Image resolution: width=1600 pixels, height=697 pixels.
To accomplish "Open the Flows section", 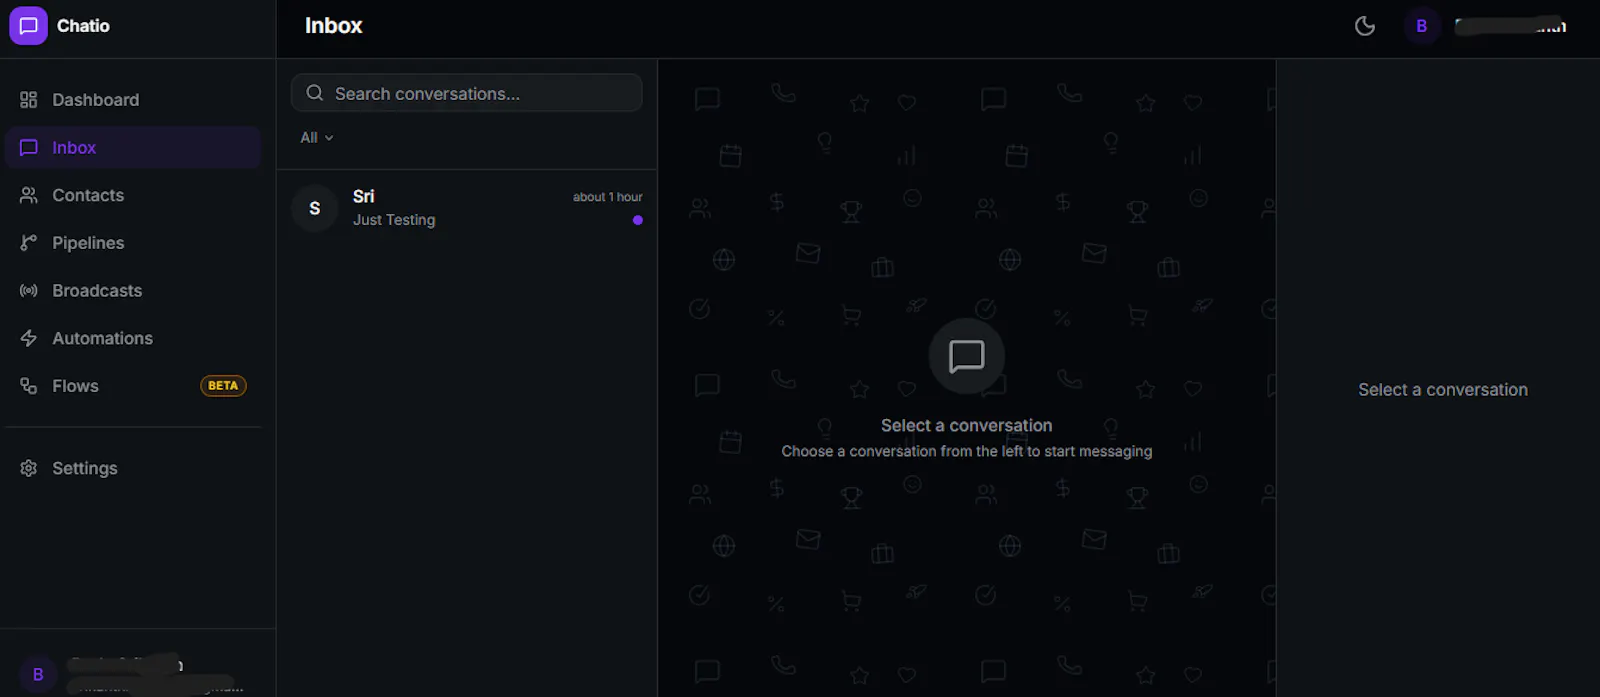I will click(133, 386).
